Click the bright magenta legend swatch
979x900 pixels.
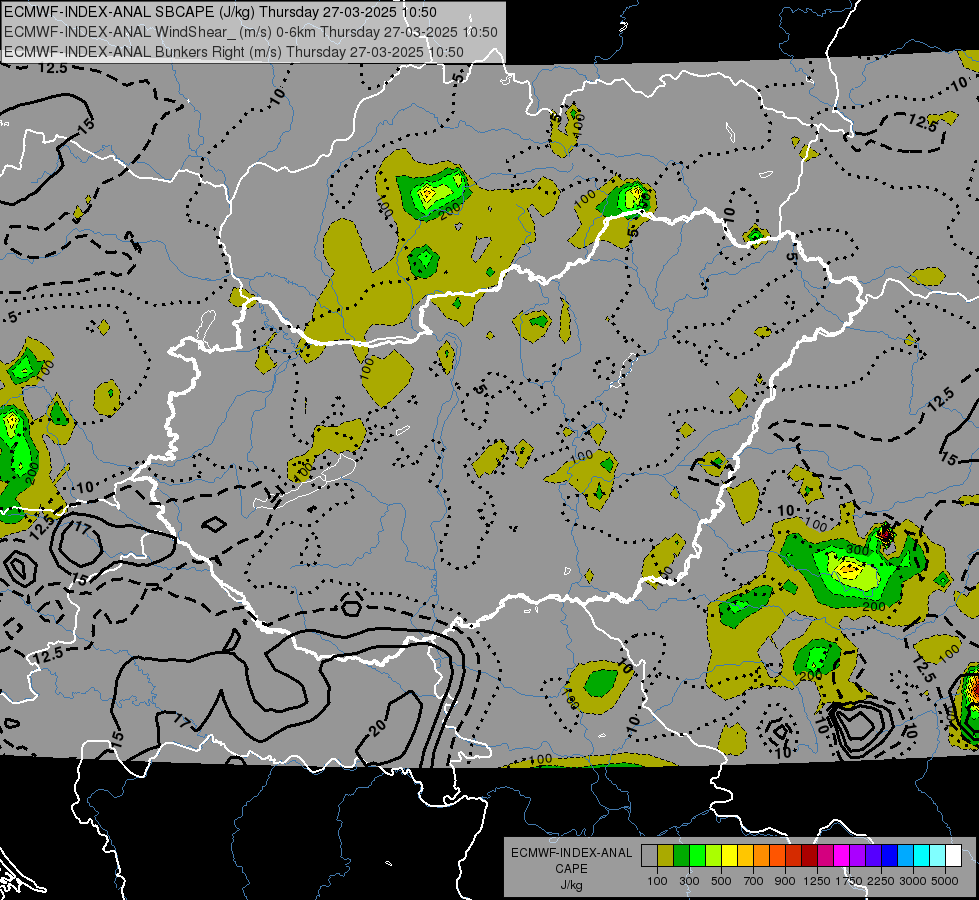pyautogui.click(x=842, y=856)
